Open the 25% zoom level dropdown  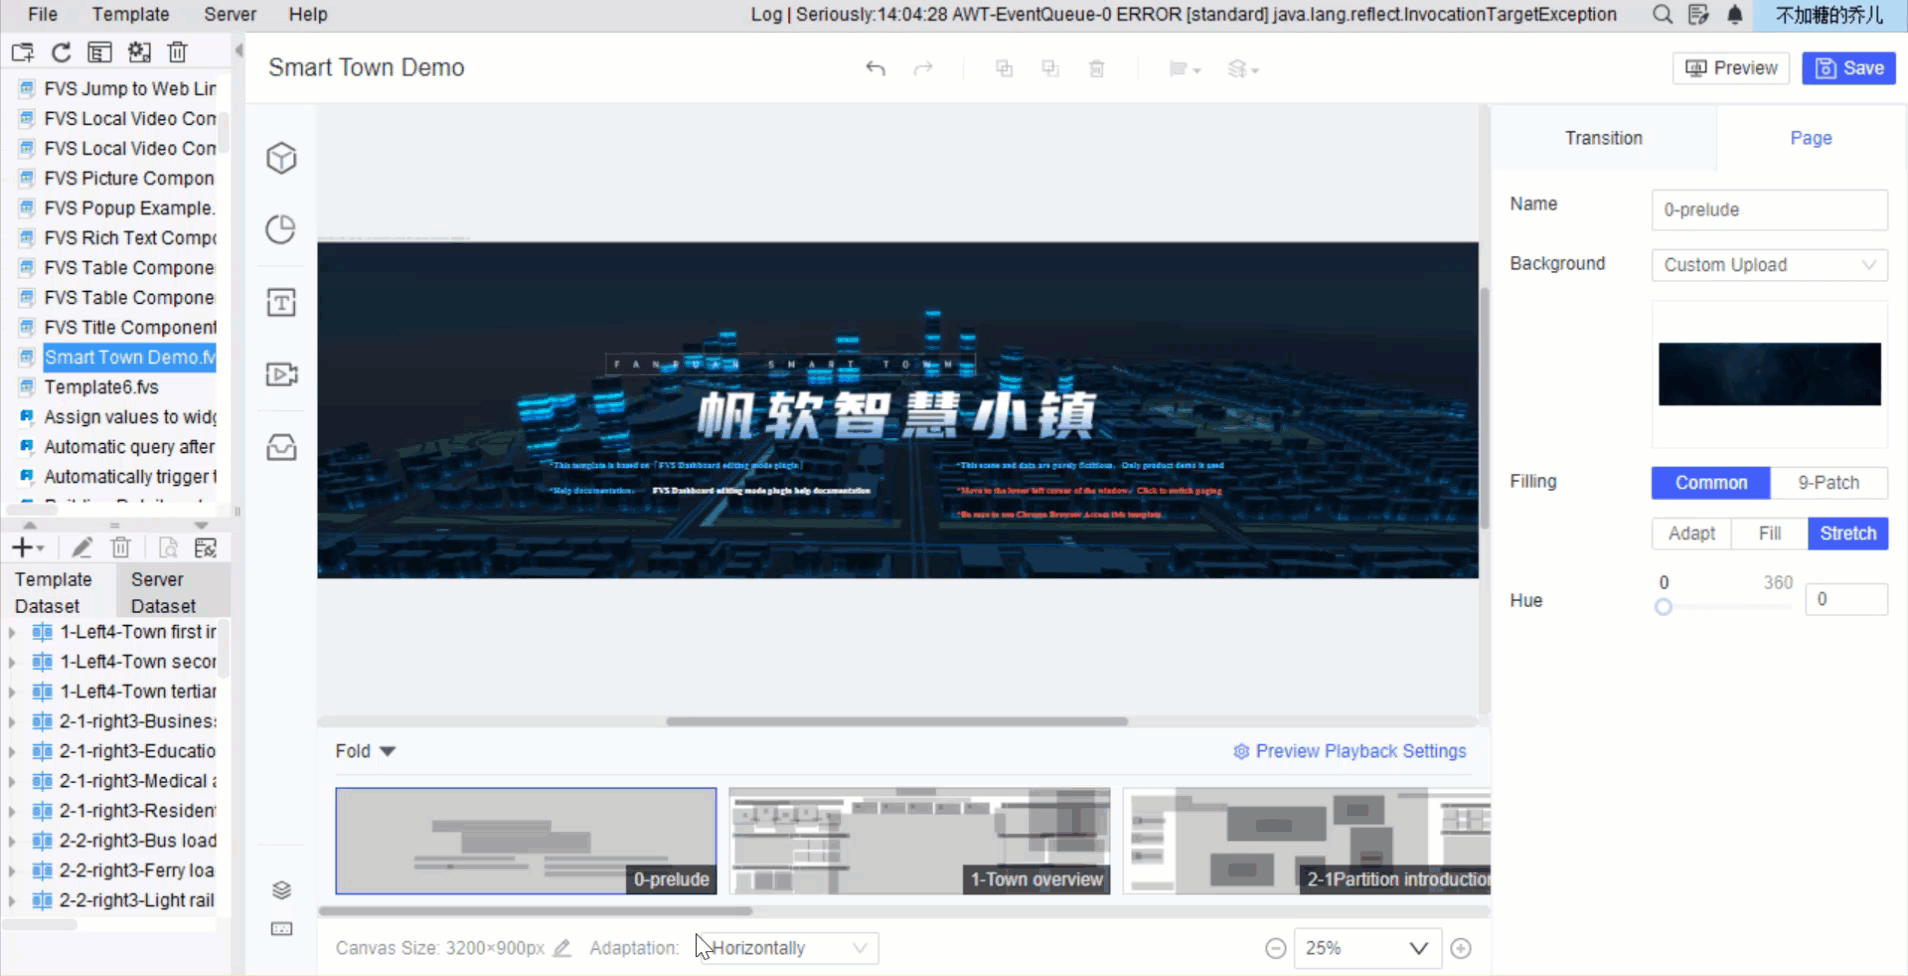(1368, 948)
